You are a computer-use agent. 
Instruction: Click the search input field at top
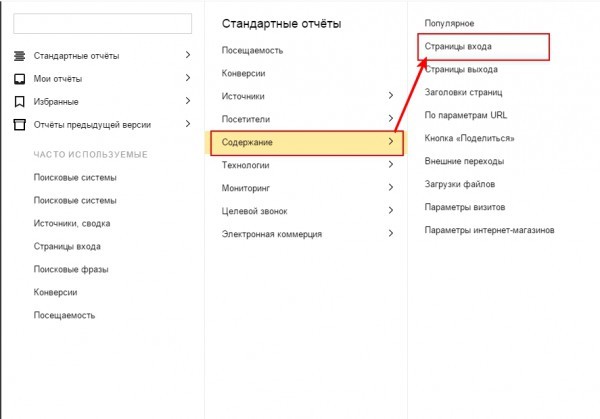coord(103,24)
